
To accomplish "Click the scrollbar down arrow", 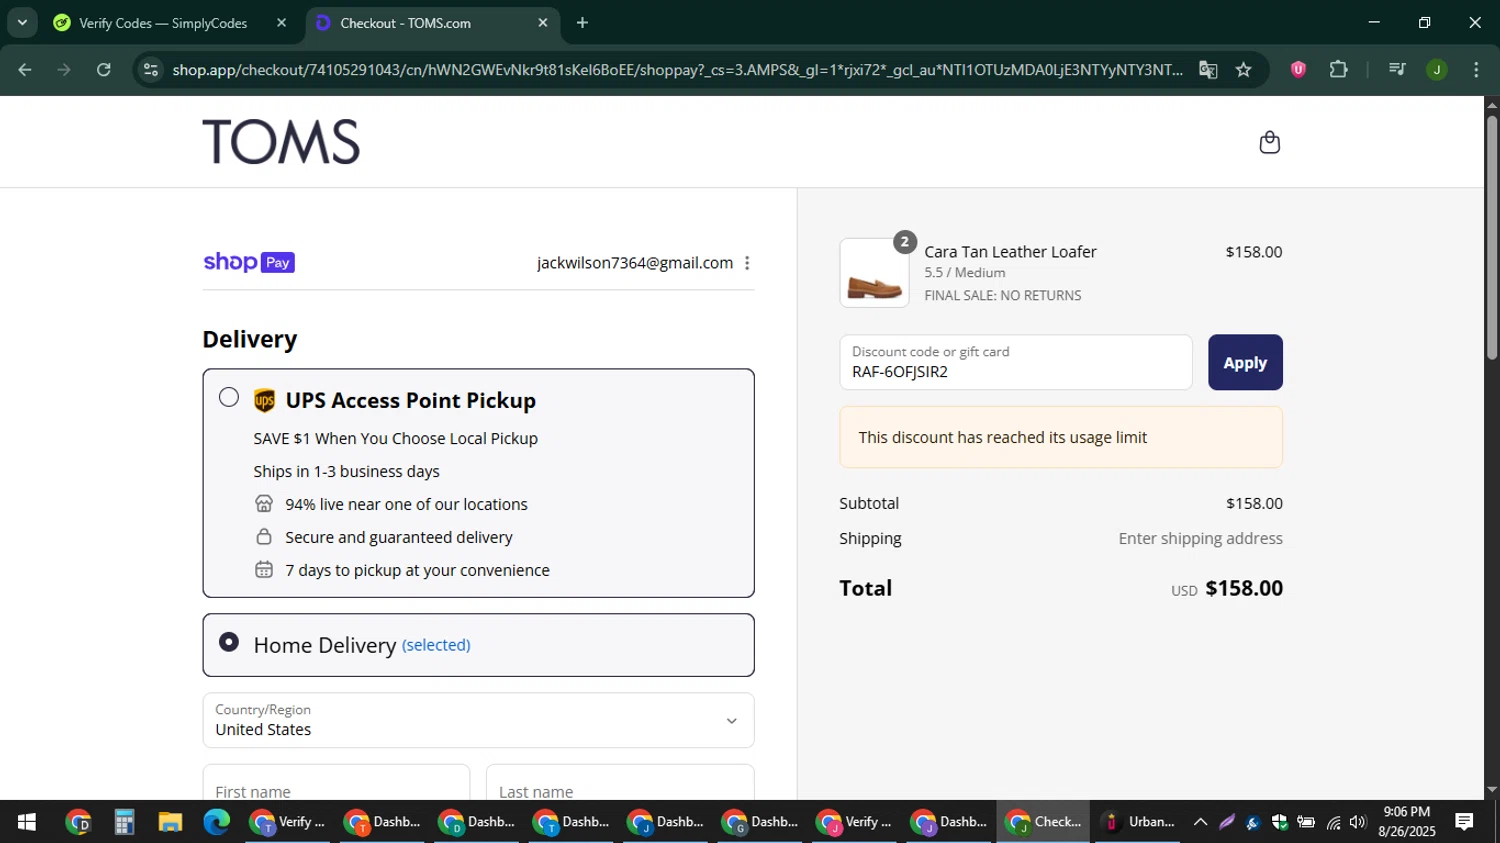I will click(1492, 790).
